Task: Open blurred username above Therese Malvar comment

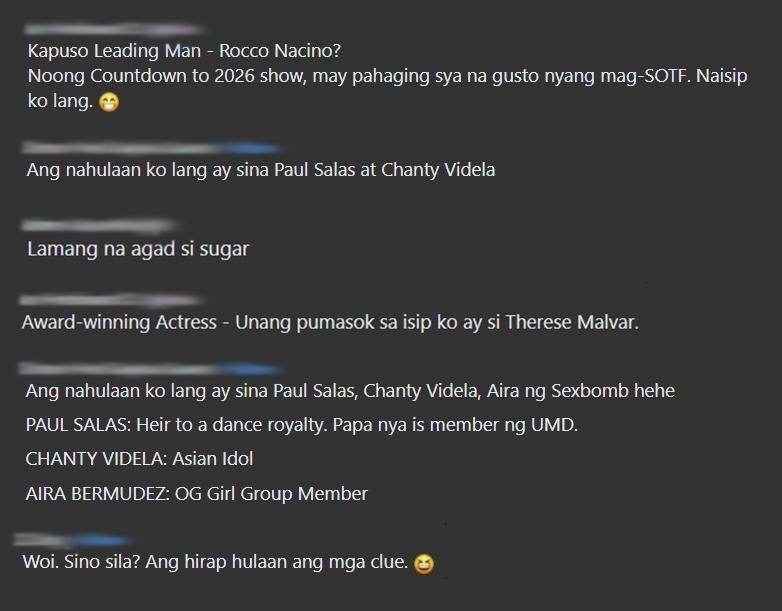Action: pyautogui.click(x=112, y=300)
